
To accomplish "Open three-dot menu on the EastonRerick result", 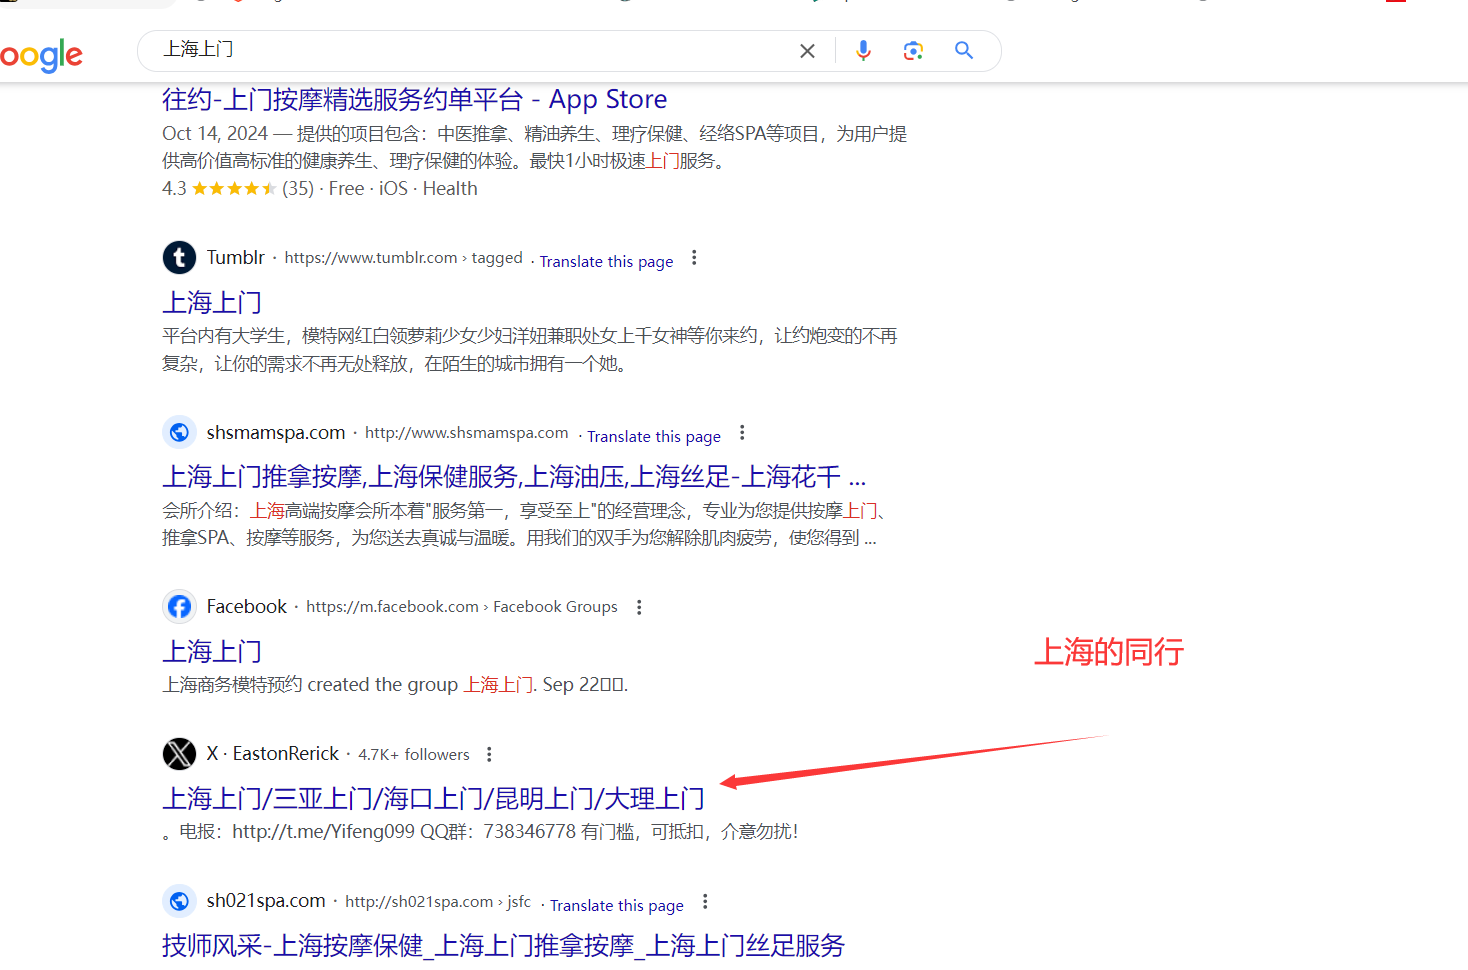I will pos(489,754).
